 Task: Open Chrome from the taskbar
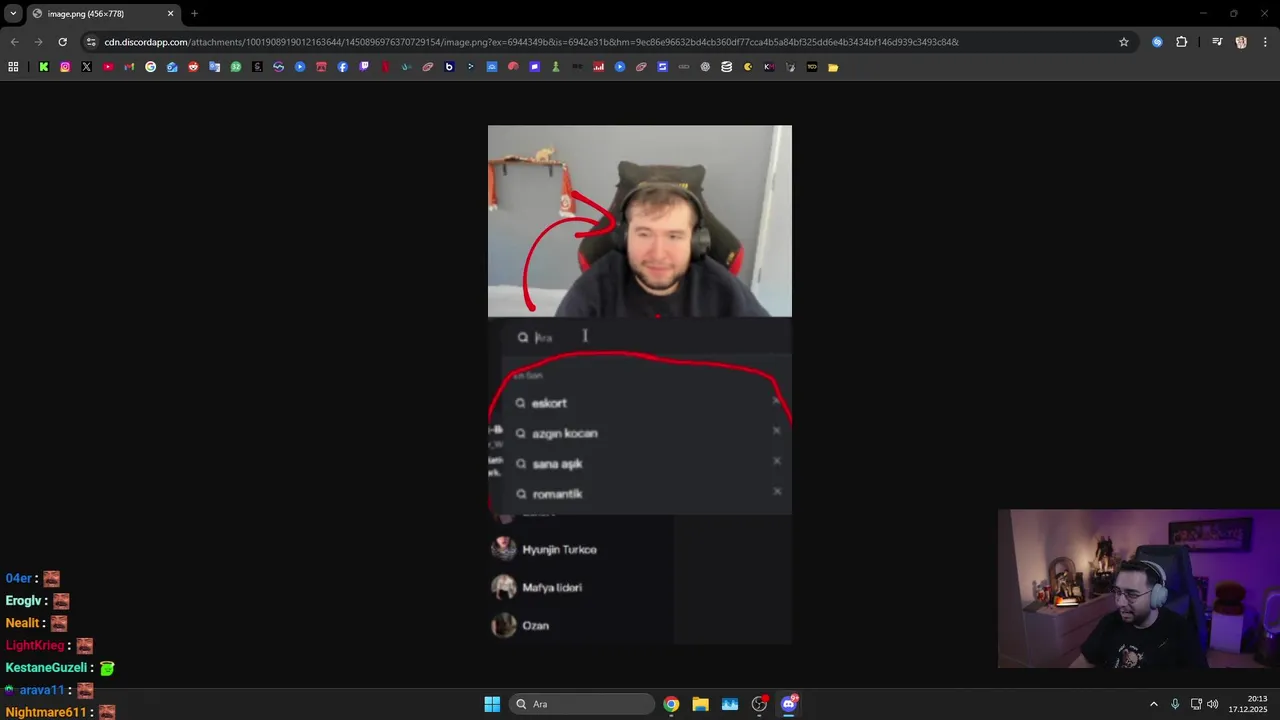[x=671, y=704]
